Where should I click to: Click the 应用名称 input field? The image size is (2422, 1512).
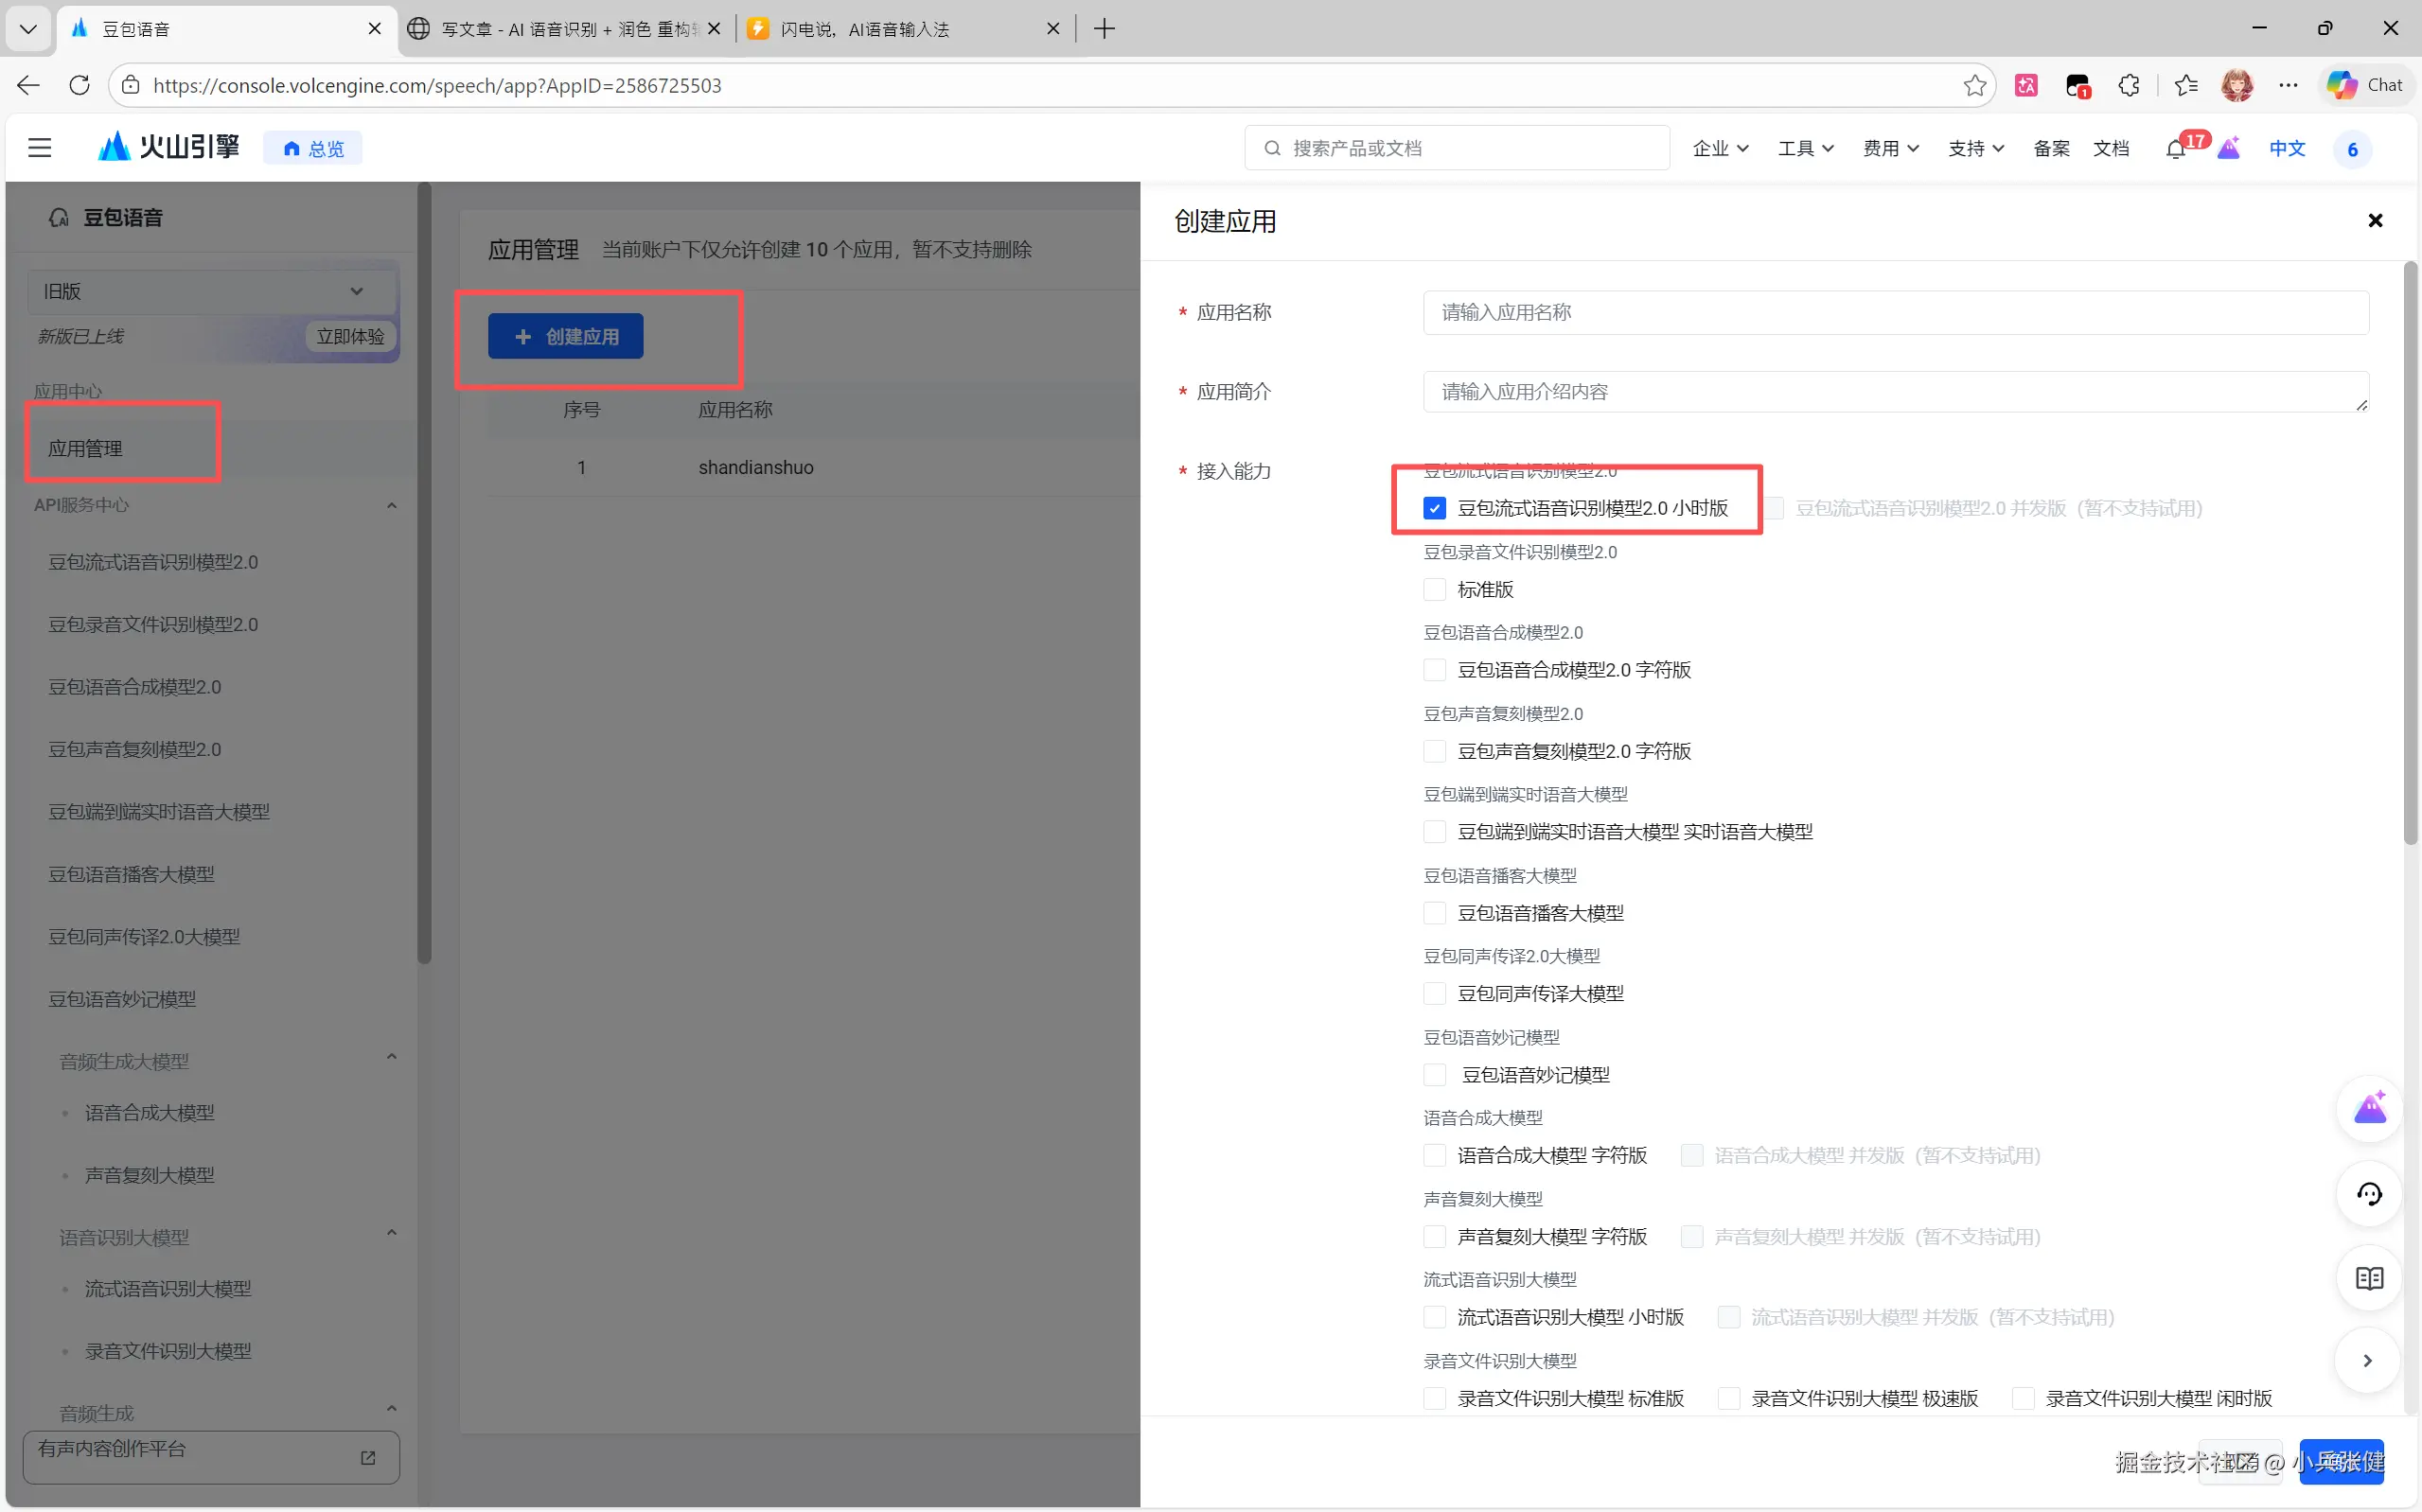[x=1895, y=312]
